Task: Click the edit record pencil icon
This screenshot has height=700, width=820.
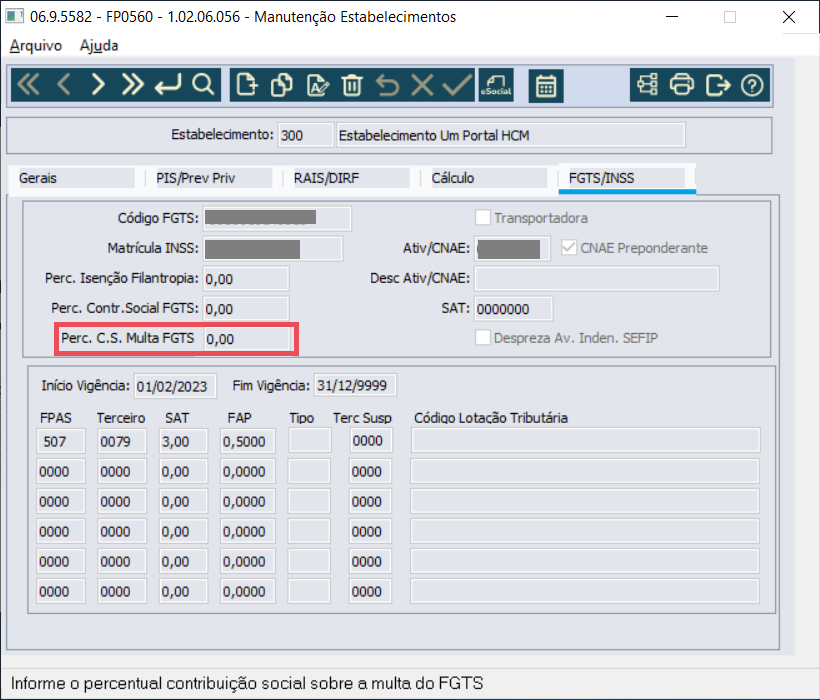Action: 317,84
